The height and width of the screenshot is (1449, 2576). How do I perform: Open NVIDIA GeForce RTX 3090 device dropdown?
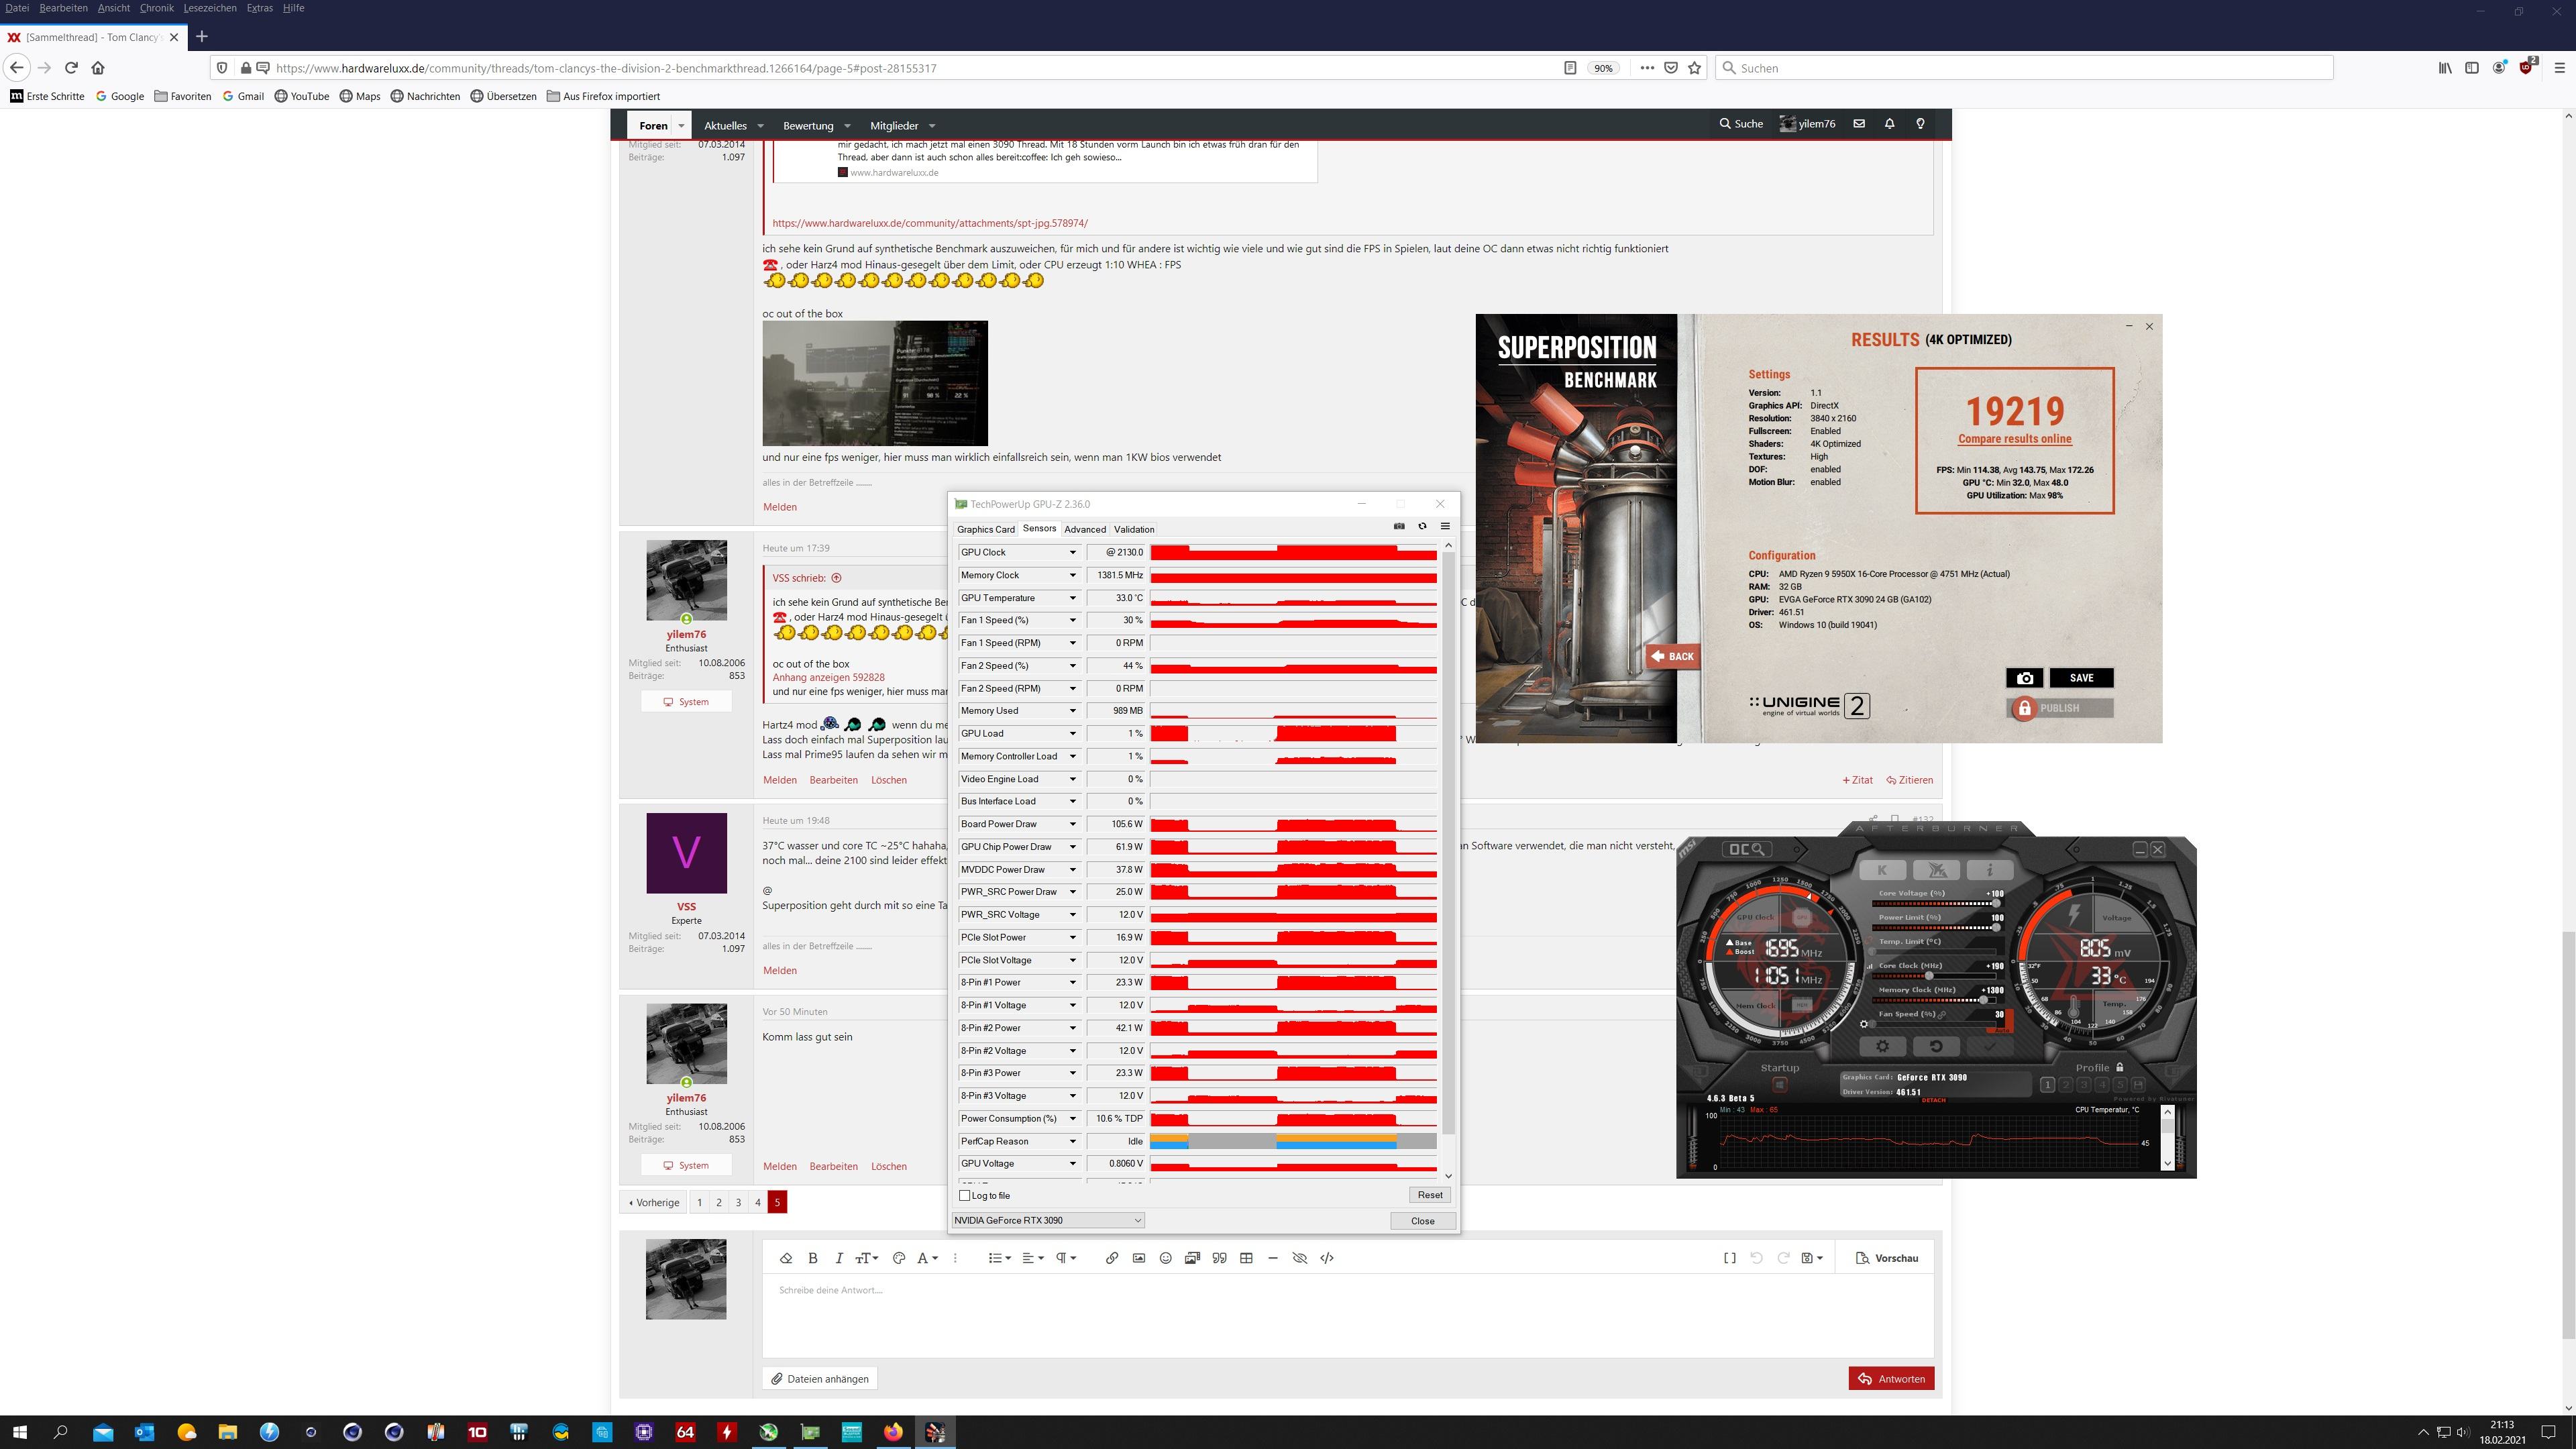pos(1047,1220)
